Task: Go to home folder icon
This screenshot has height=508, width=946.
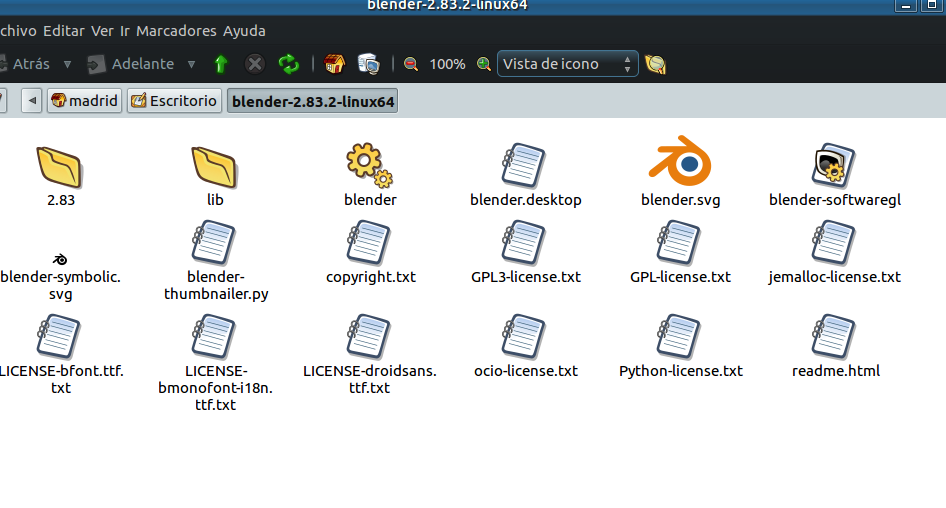Action: click(334, 64)
